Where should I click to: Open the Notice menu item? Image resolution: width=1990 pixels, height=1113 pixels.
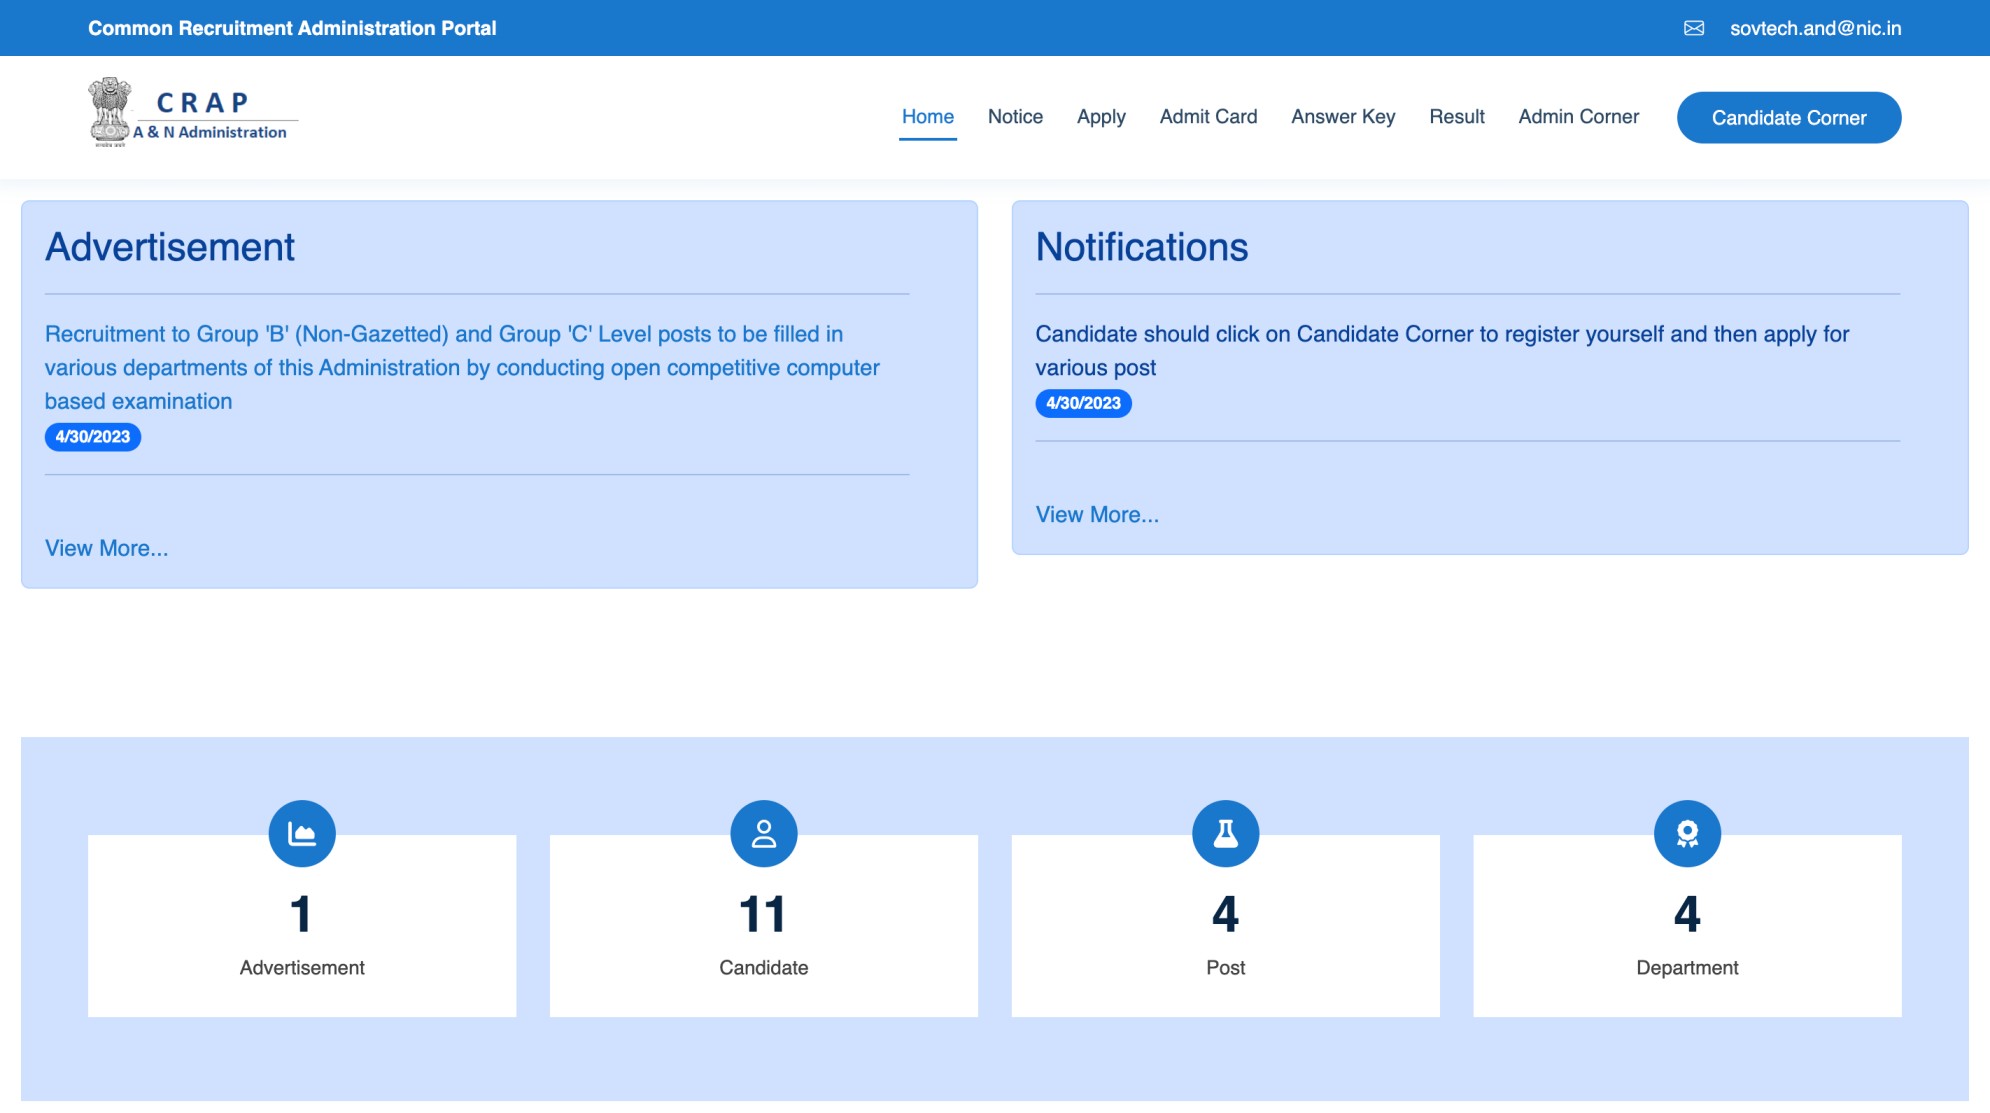point(1015,117)
